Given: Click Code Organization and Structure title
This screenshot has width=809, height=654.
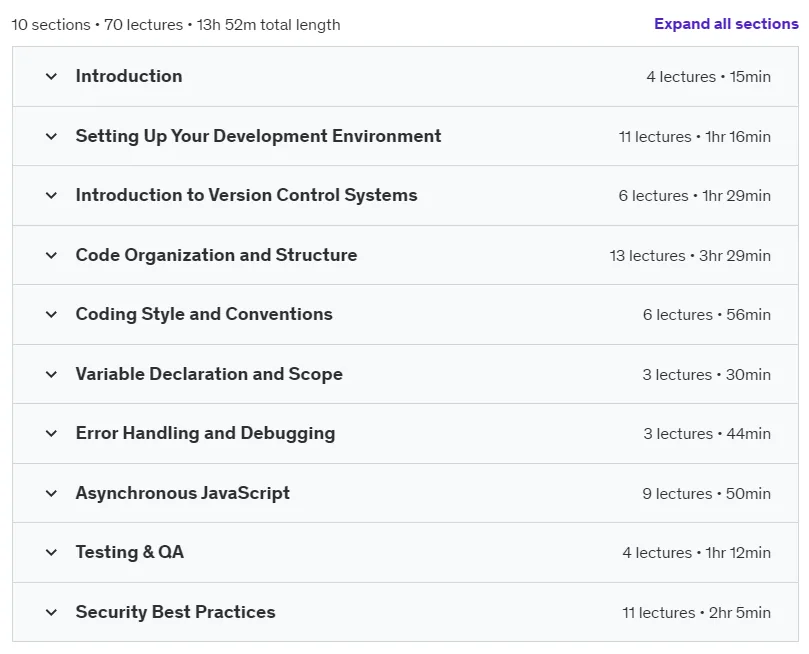Looking at the screenshot, I should (216, 255).
